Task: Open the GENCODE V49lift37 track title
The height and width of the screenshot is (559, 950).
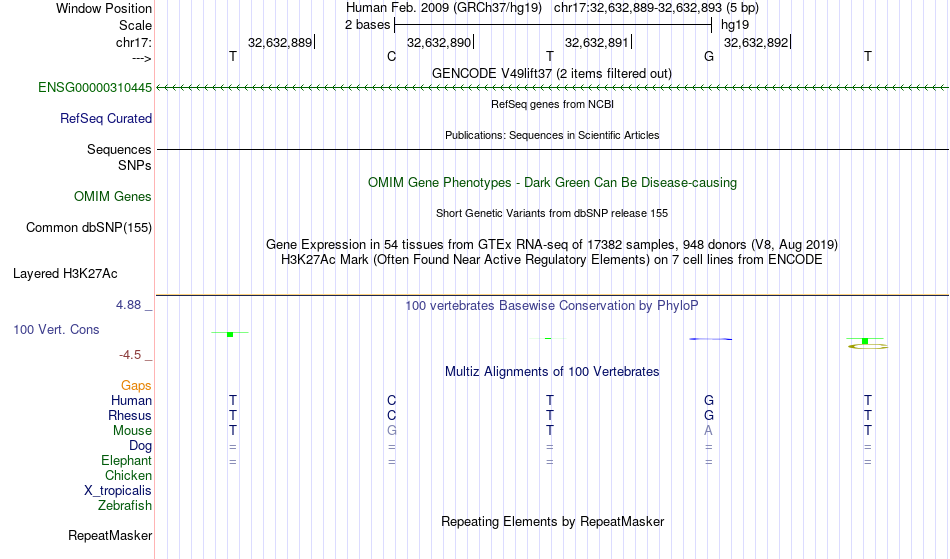Action: coord(552,73)
